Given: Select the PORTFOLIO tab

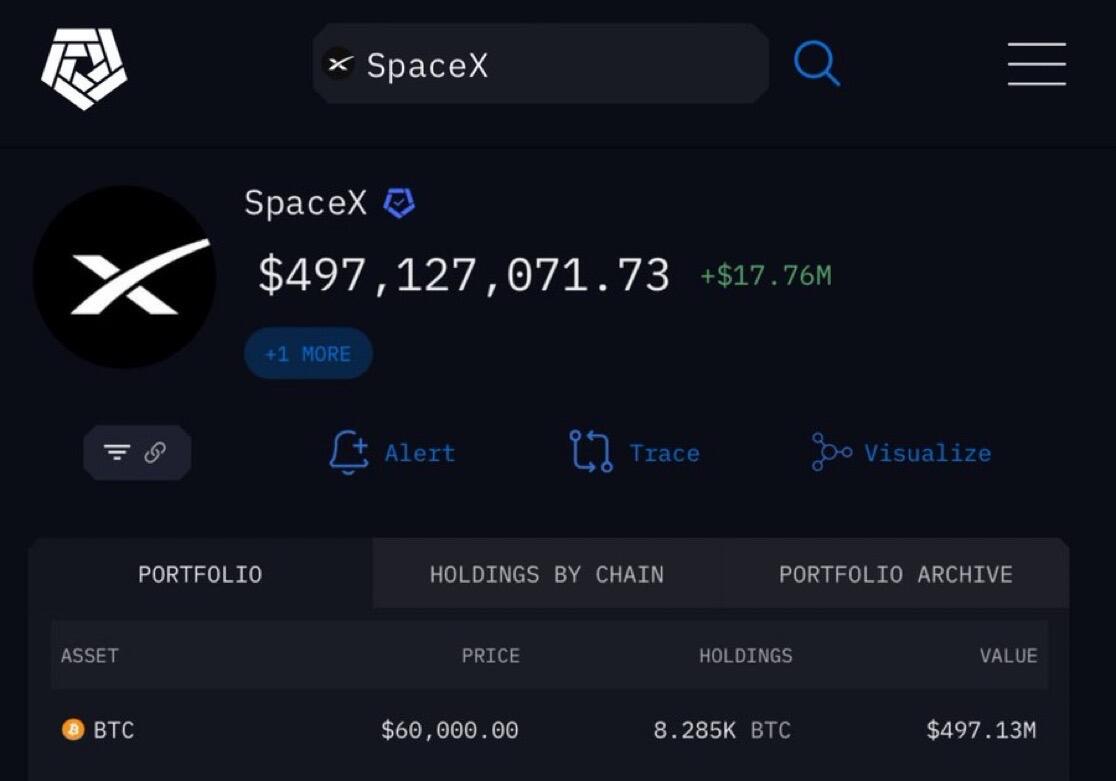Looking at the screenshot, I should 200,574.
